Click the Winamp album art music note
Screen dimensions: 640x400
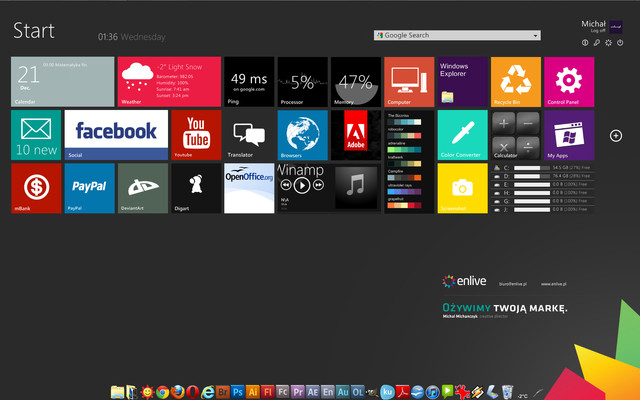point(356,188)
